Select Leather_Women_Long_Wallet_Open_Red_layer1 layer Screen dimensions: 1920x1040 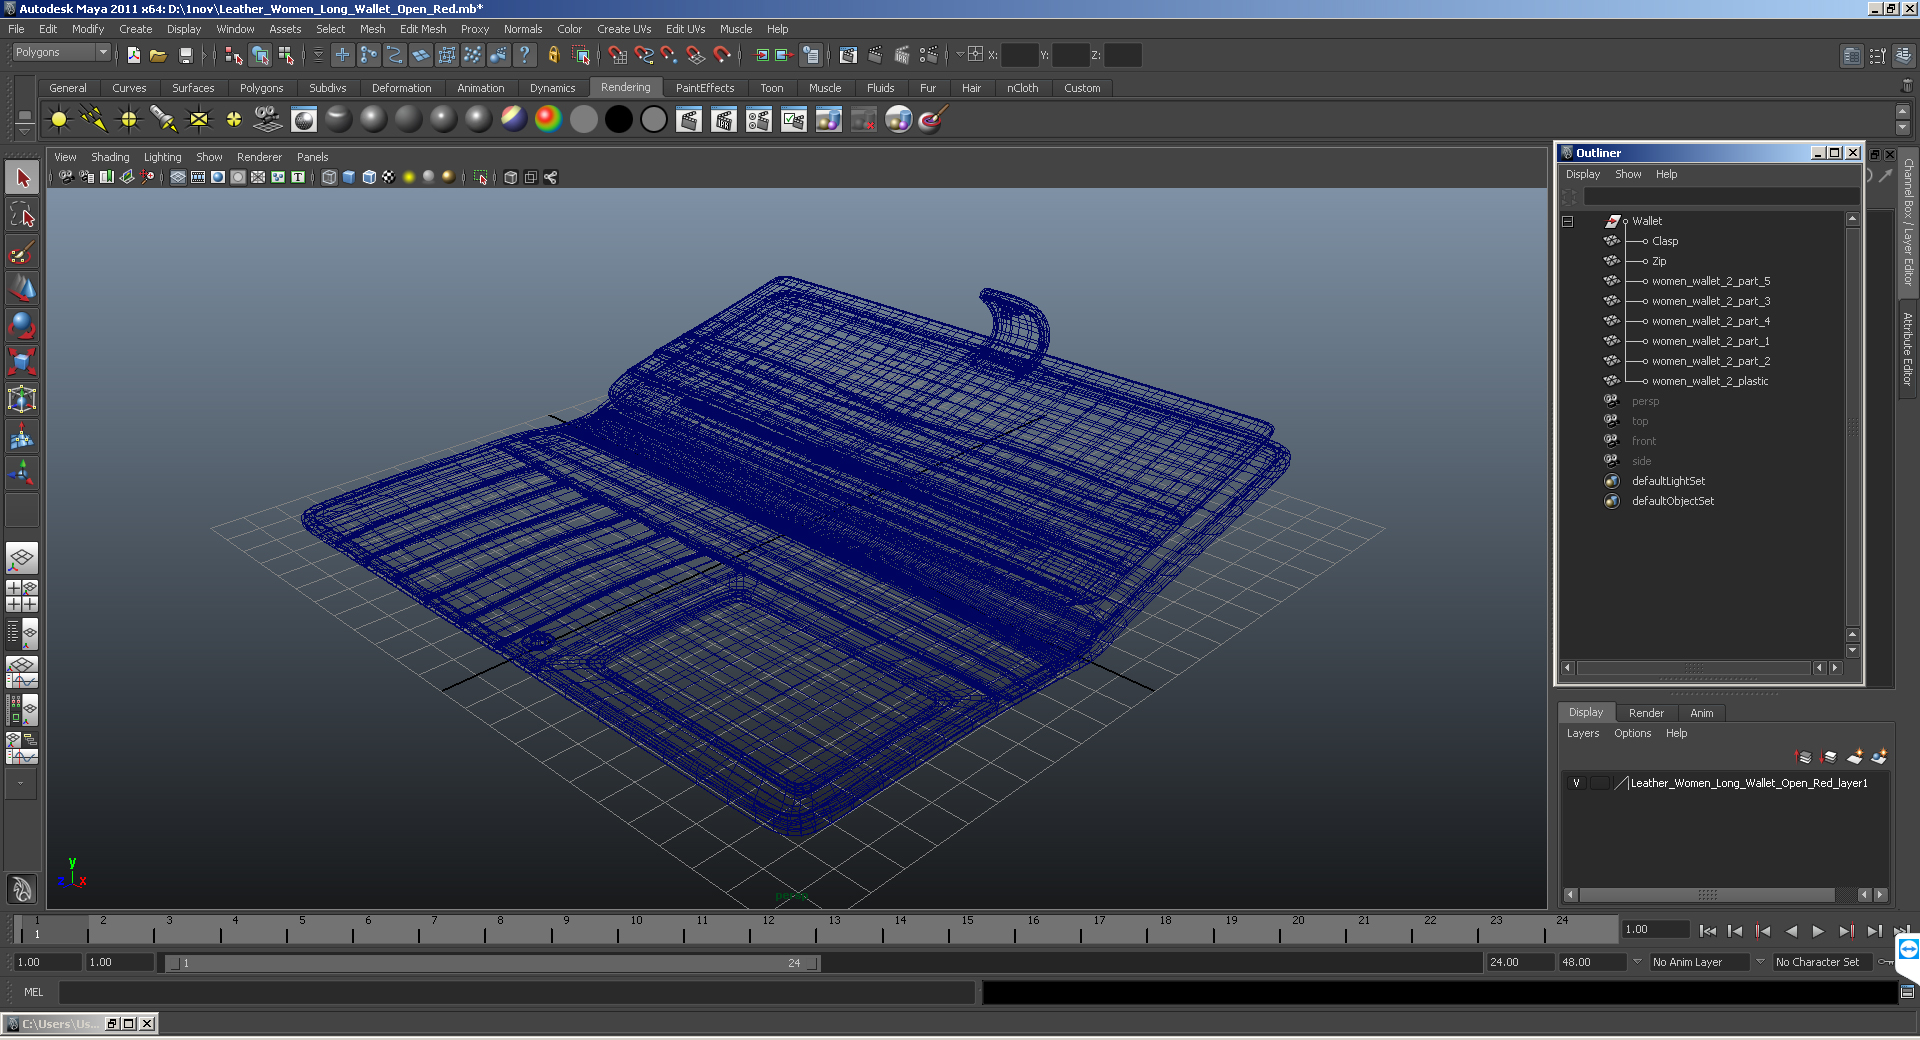(x=1749, y=783)
